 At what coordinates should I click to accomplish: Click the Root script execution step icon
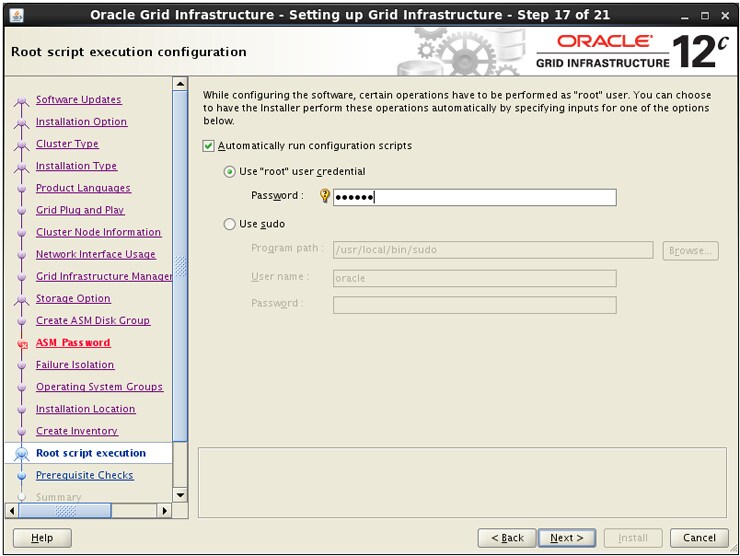pyautogui.click(x=22, y=454)
